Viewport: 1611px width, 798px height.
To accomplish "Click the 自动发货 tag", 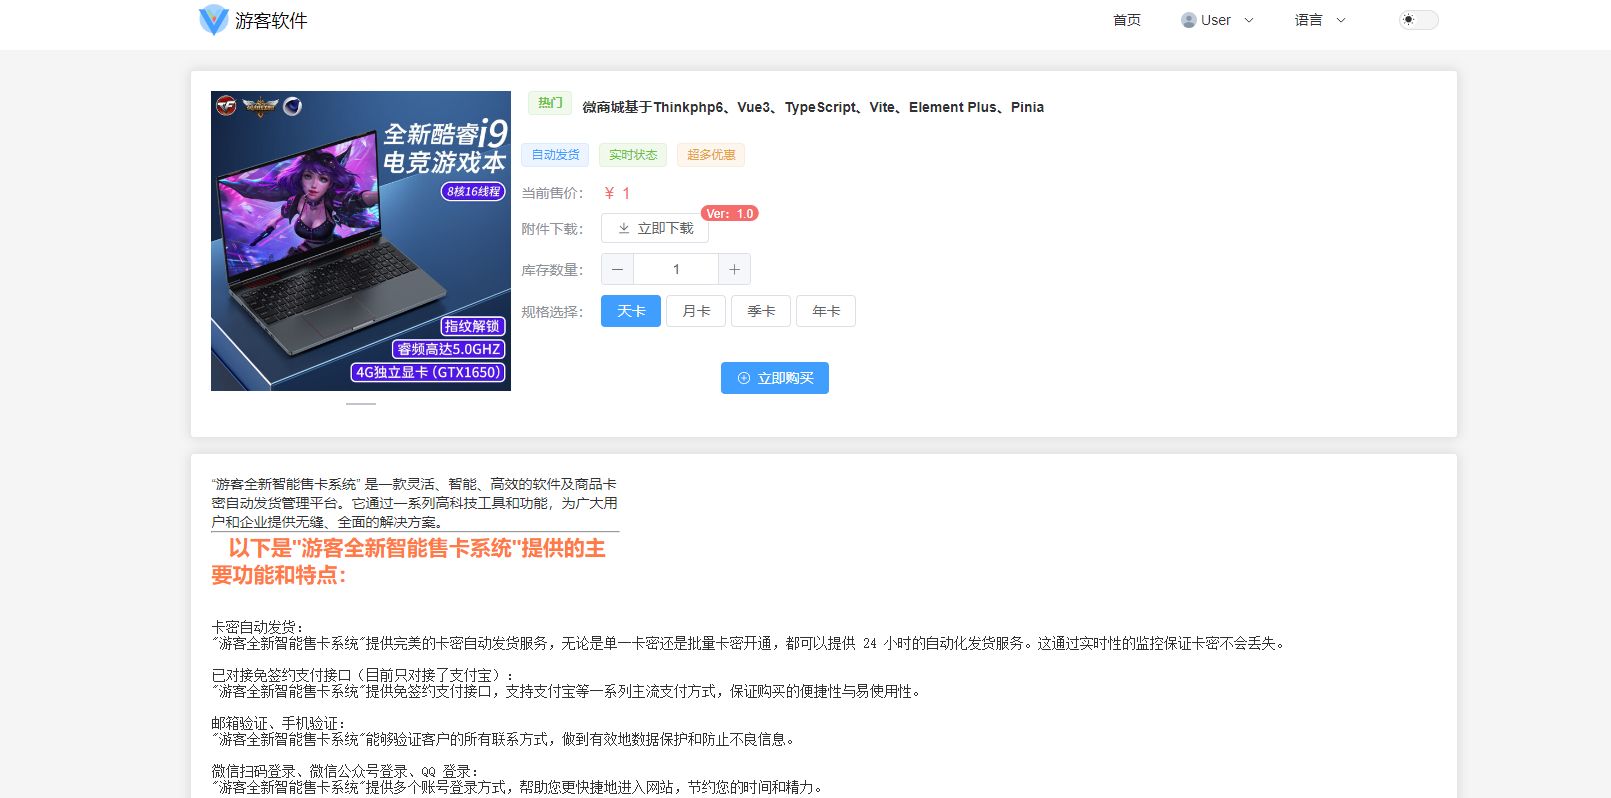I will click(555, 155).
